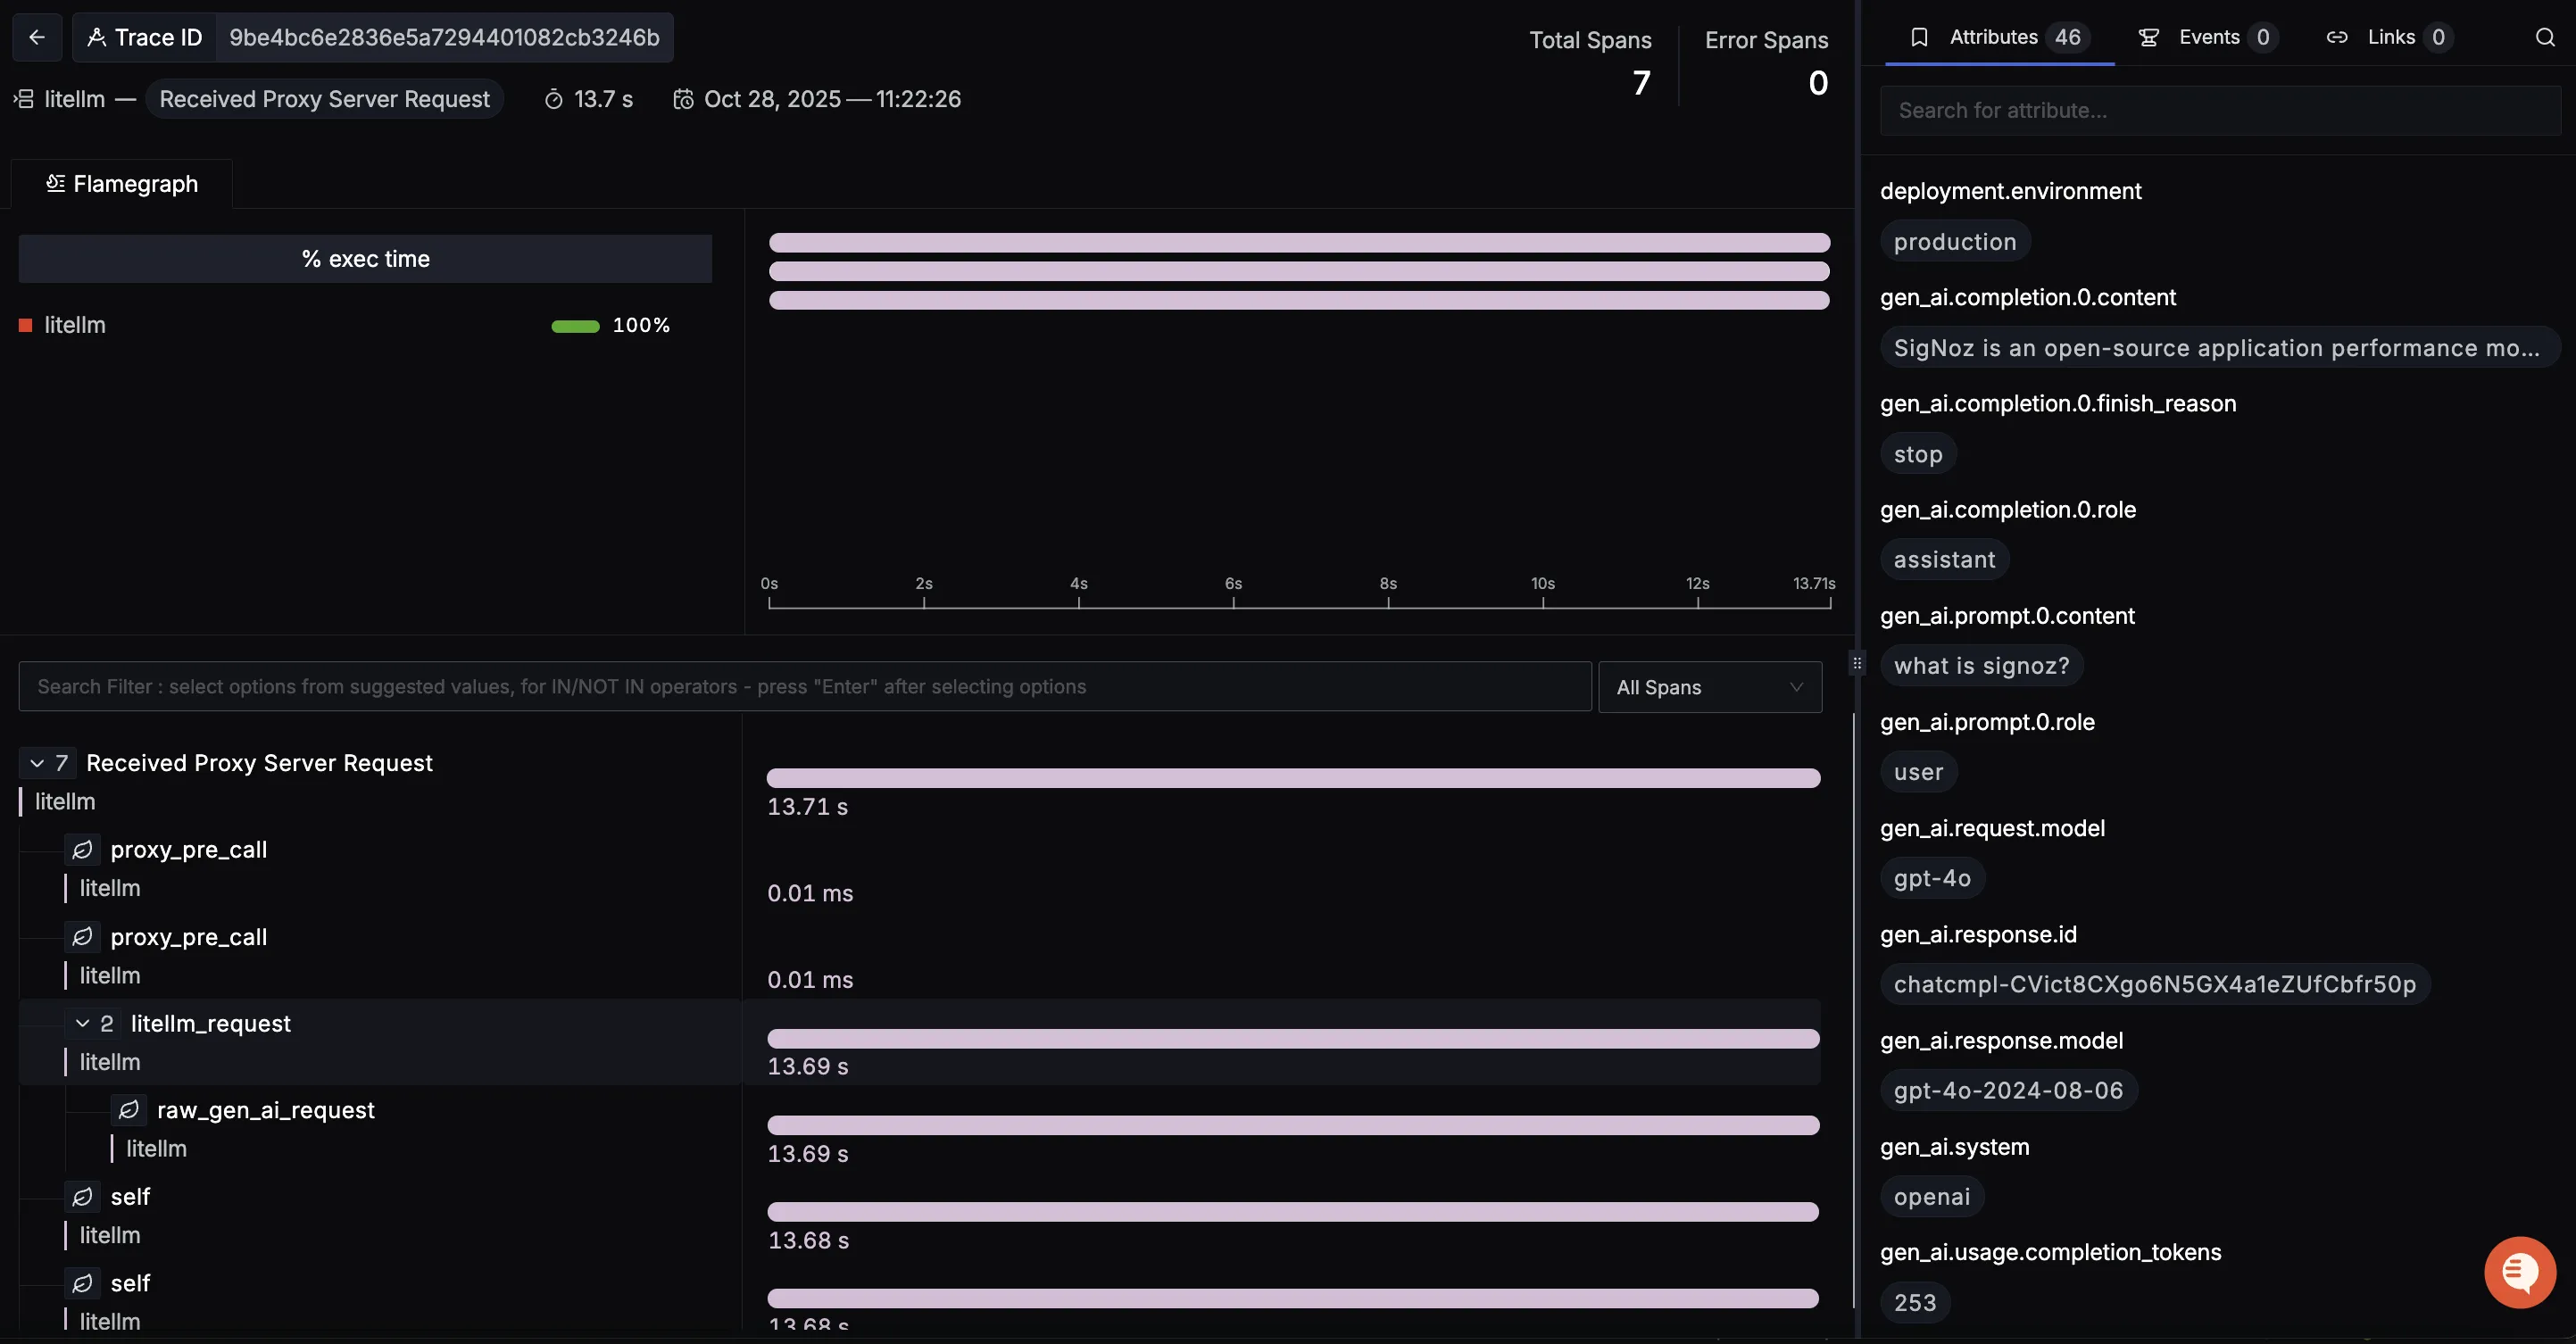The image size is (2576, 1344).
Task: Click the panel drag handle between flamegraph and attributes
Action: pyautogui.click(x=1857, y=662)
